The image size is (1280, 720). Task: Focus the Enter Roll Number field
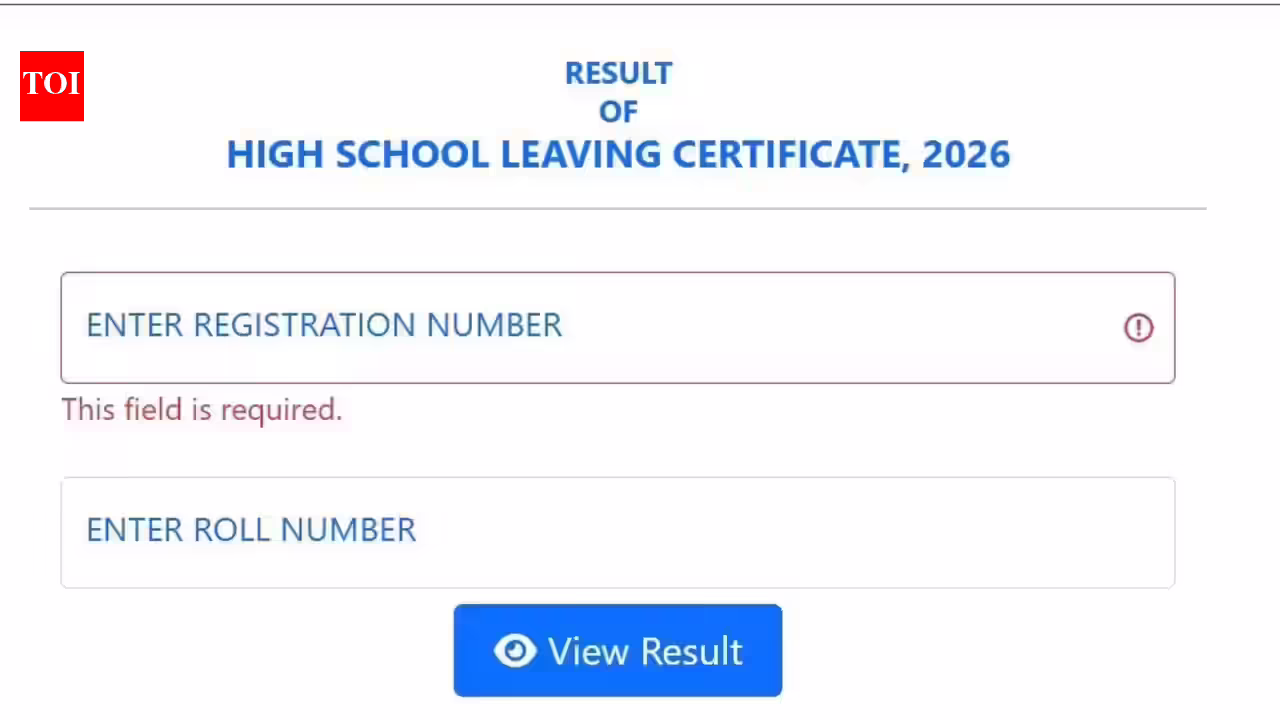(618, 532)
